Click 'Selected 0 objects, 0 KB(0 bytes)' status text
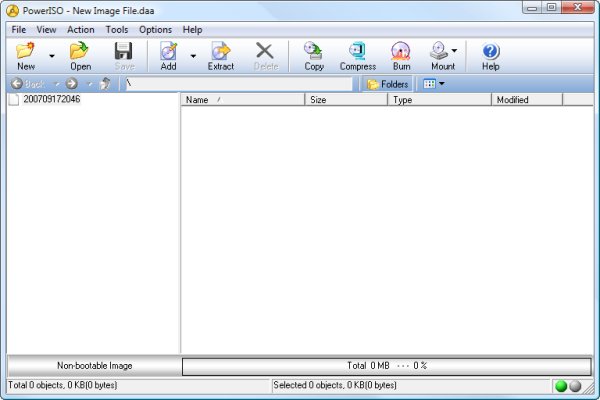Screen dimensions: 600x400 335,385
